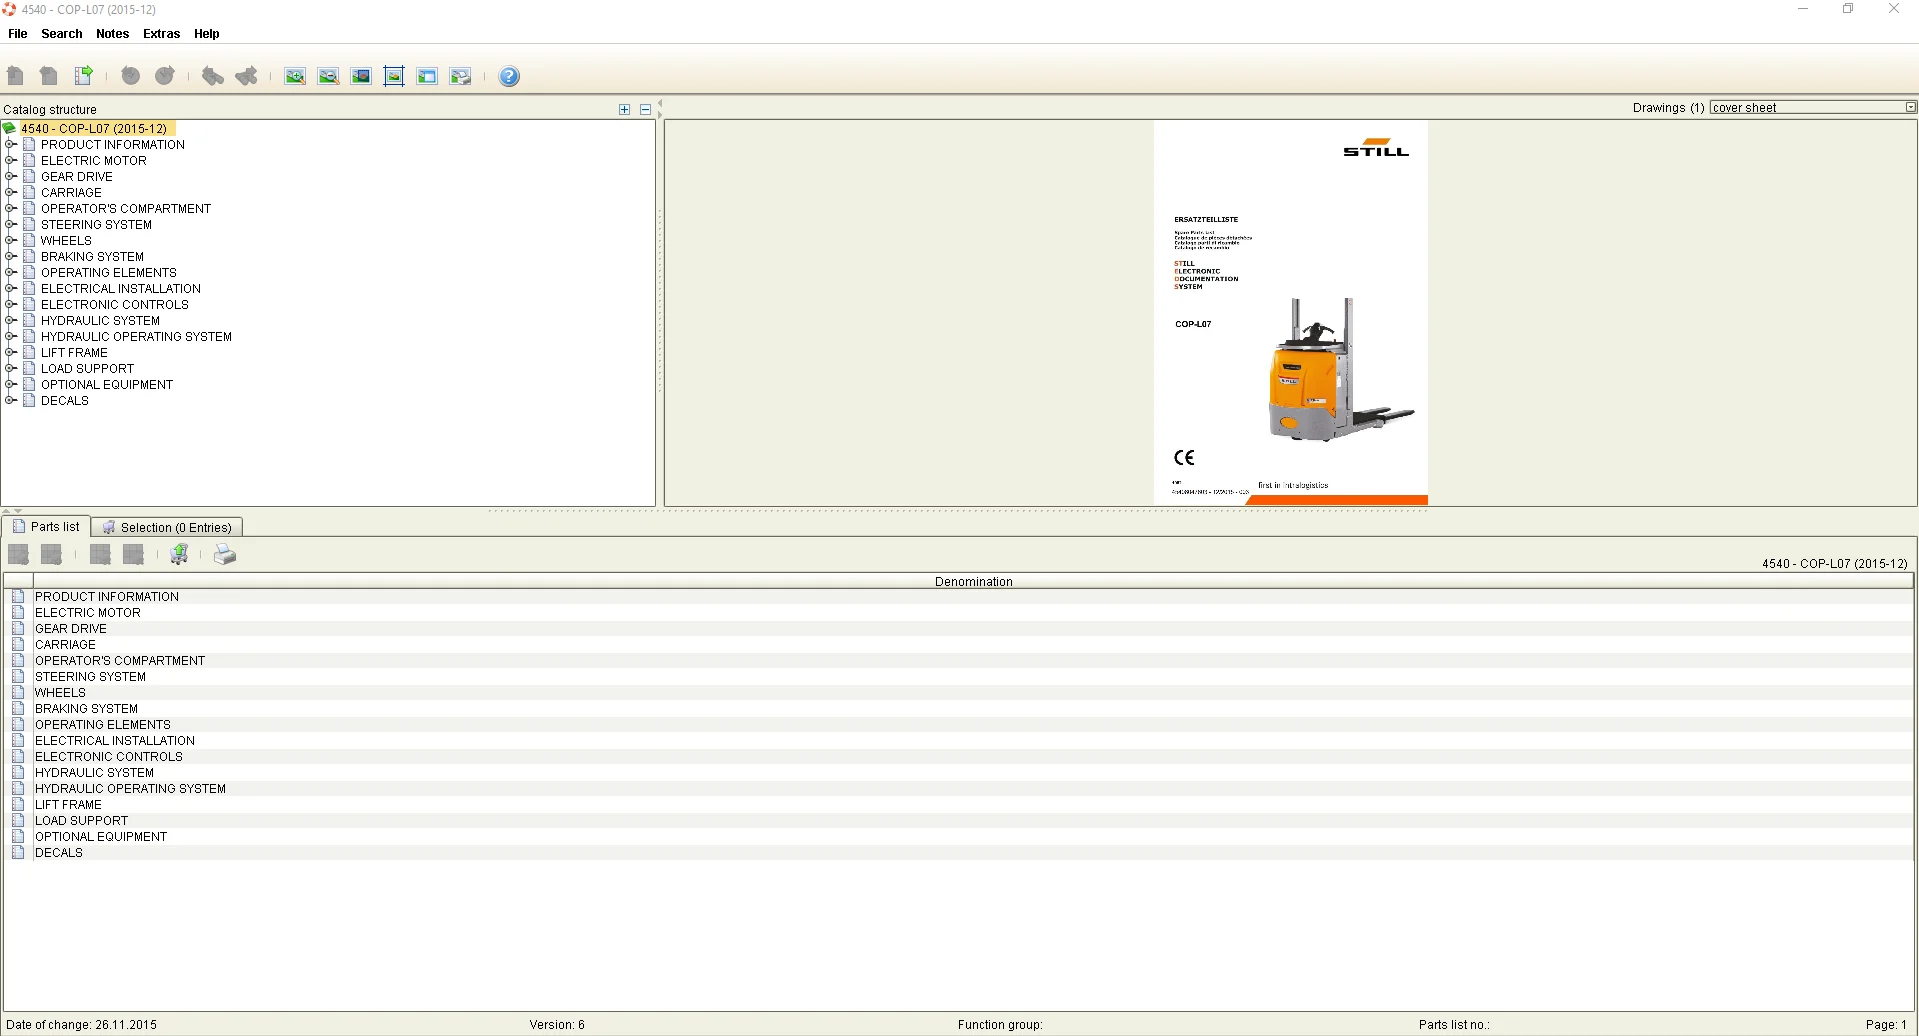Click the zoom out drawing icon

coord(328,76)
